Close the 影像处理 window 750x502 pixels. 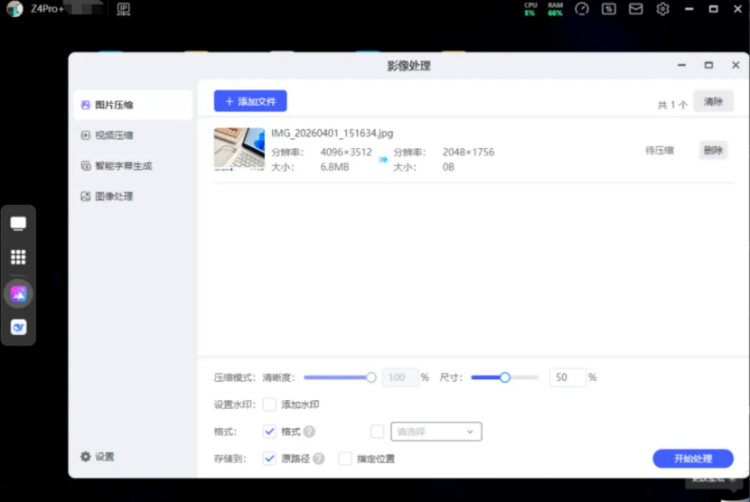pos(736,65)
